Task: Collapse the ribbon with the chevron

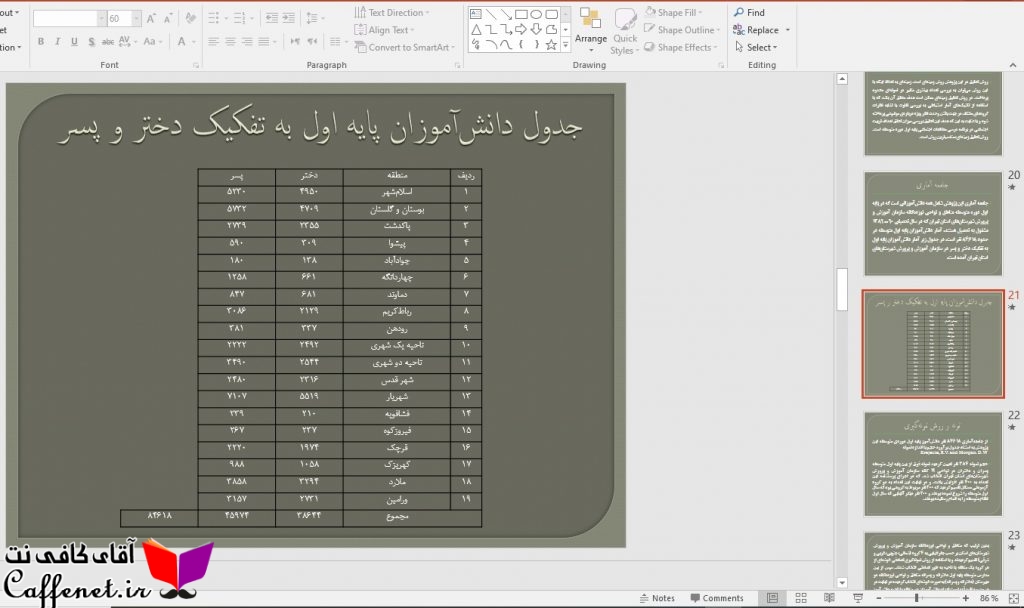Action: point(1012,65)
